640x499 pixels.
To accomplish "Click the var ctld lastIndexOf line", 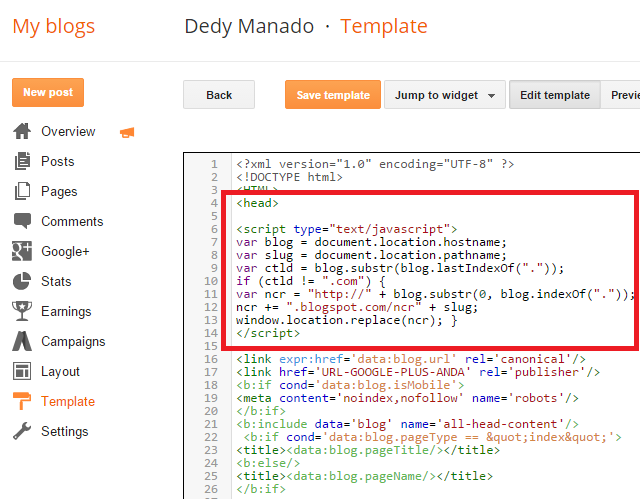I will point(400,268).
